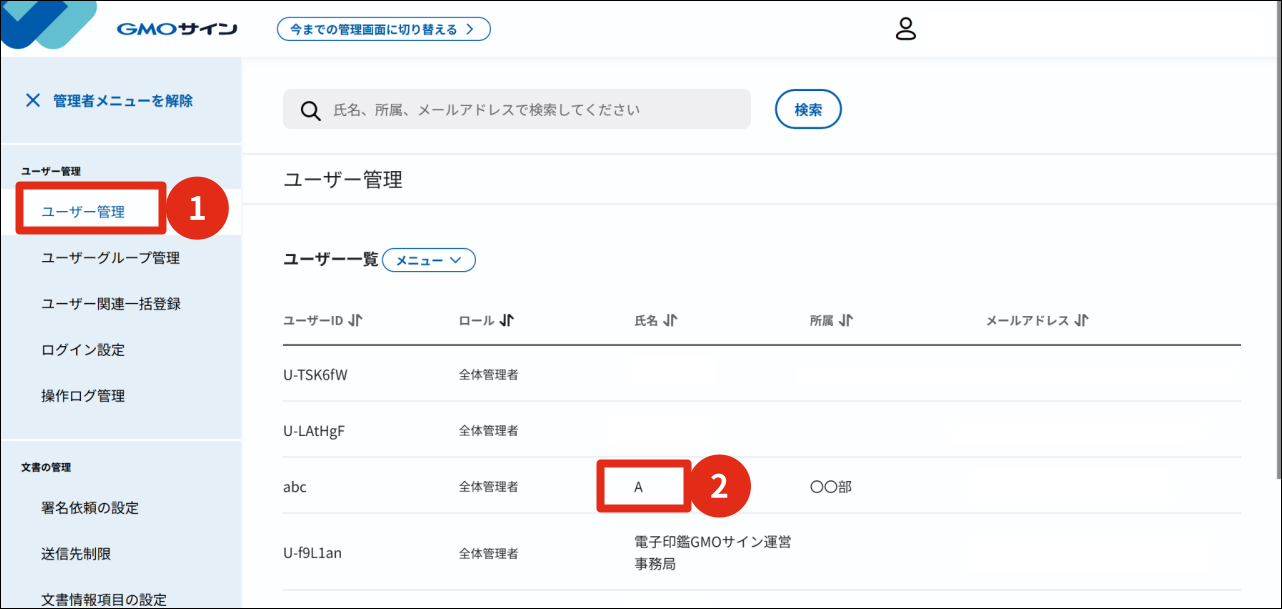The width and height of the screenshot is (1282, 609).
Task: Switch via 今までの管理画面に切り替える button
Action: (384, 29)
